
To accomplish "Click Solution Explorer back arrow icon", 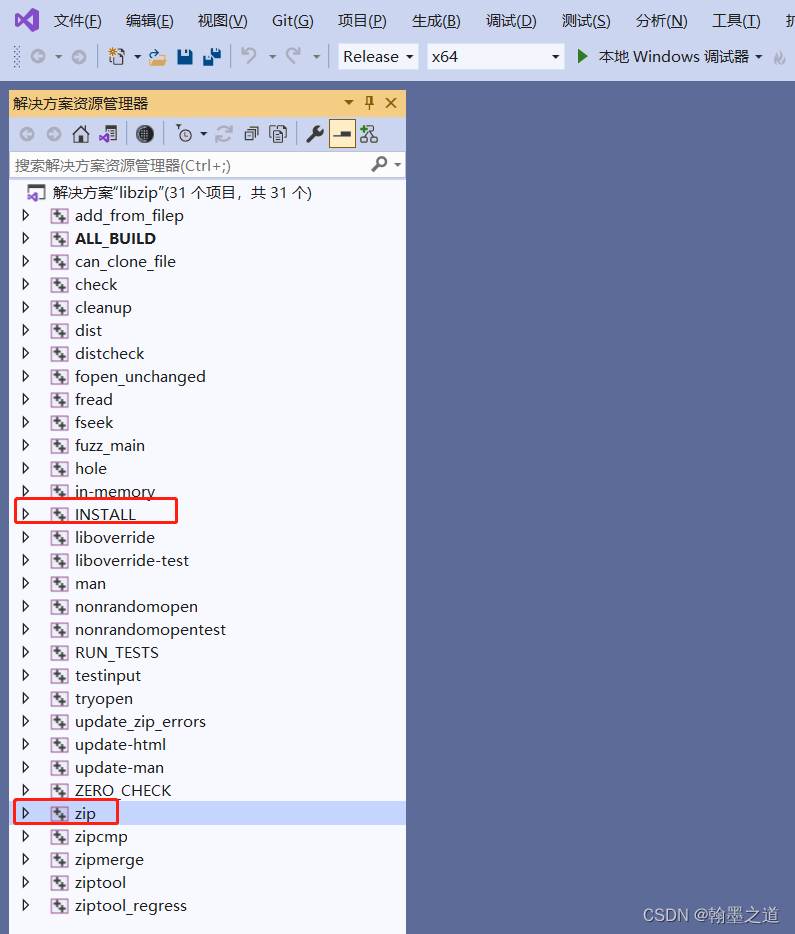I will click(x=27, y=134).
